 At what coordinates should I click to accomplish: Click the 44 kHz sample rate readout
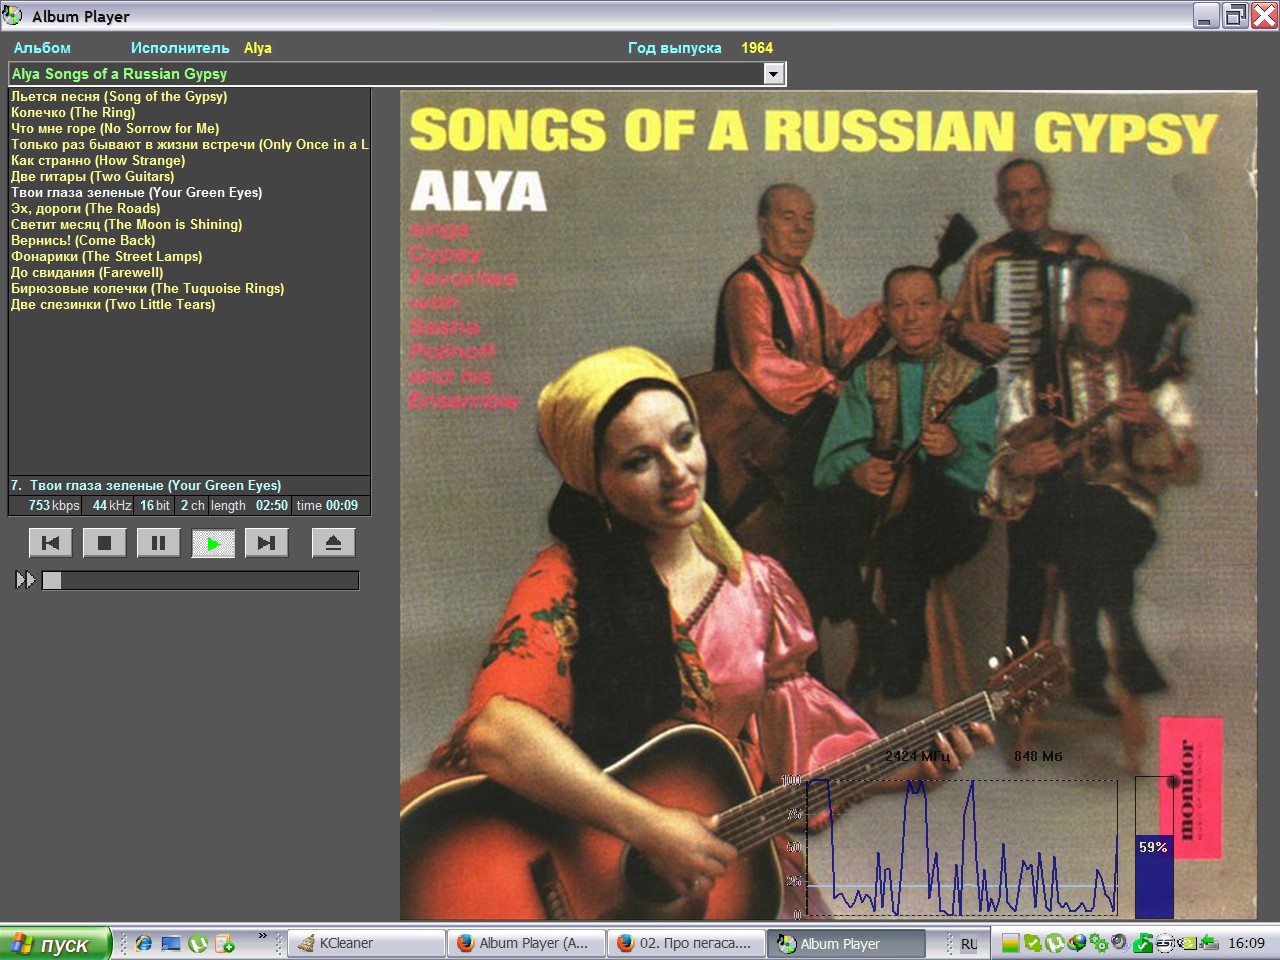coord(111,506)
